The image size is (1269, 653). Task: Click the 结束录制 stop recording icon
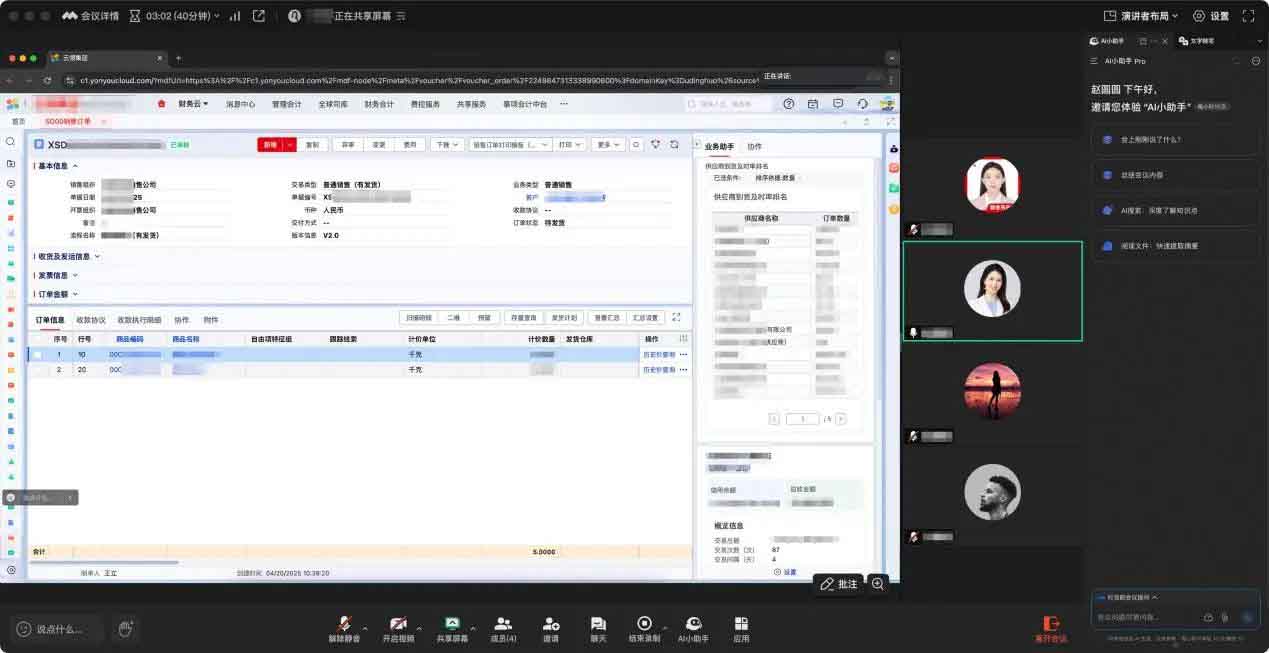[x=644, y=624]
